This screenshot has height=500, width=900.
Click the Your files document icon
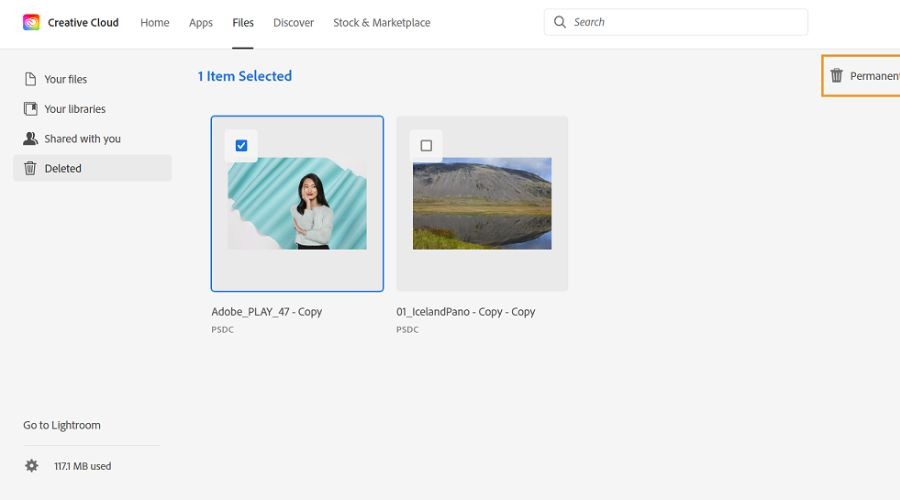pos(30,79)
